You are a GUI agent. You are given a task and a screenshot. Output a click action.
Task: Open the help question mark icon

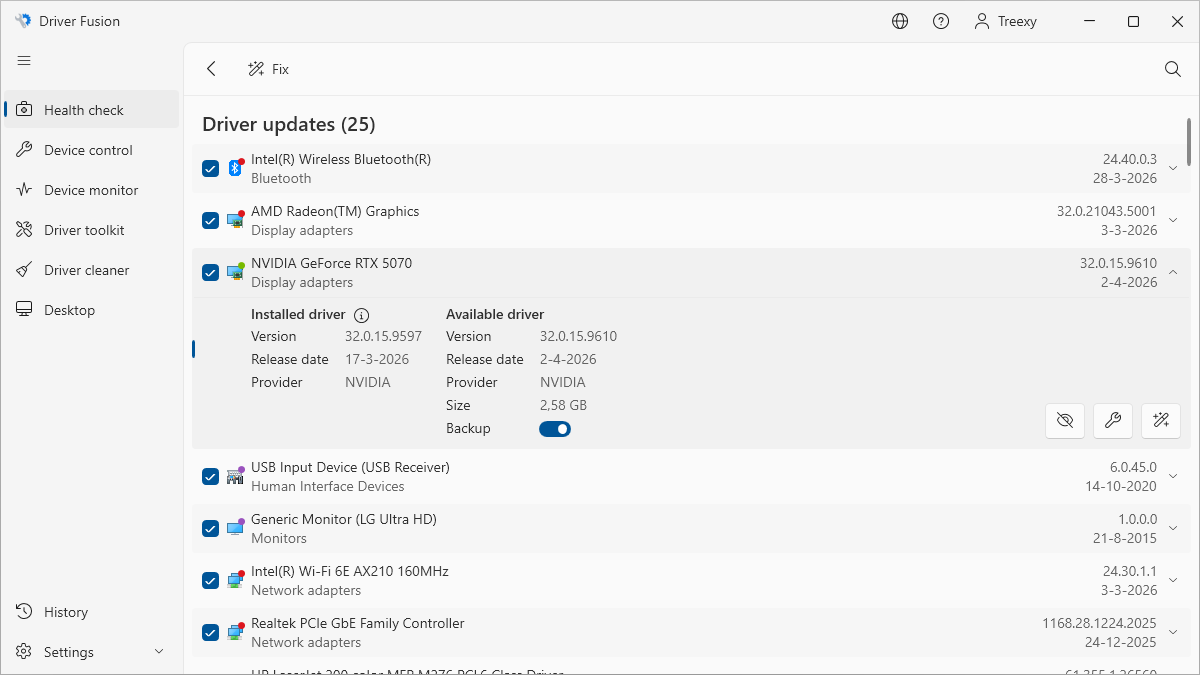(x=941, y=21)
